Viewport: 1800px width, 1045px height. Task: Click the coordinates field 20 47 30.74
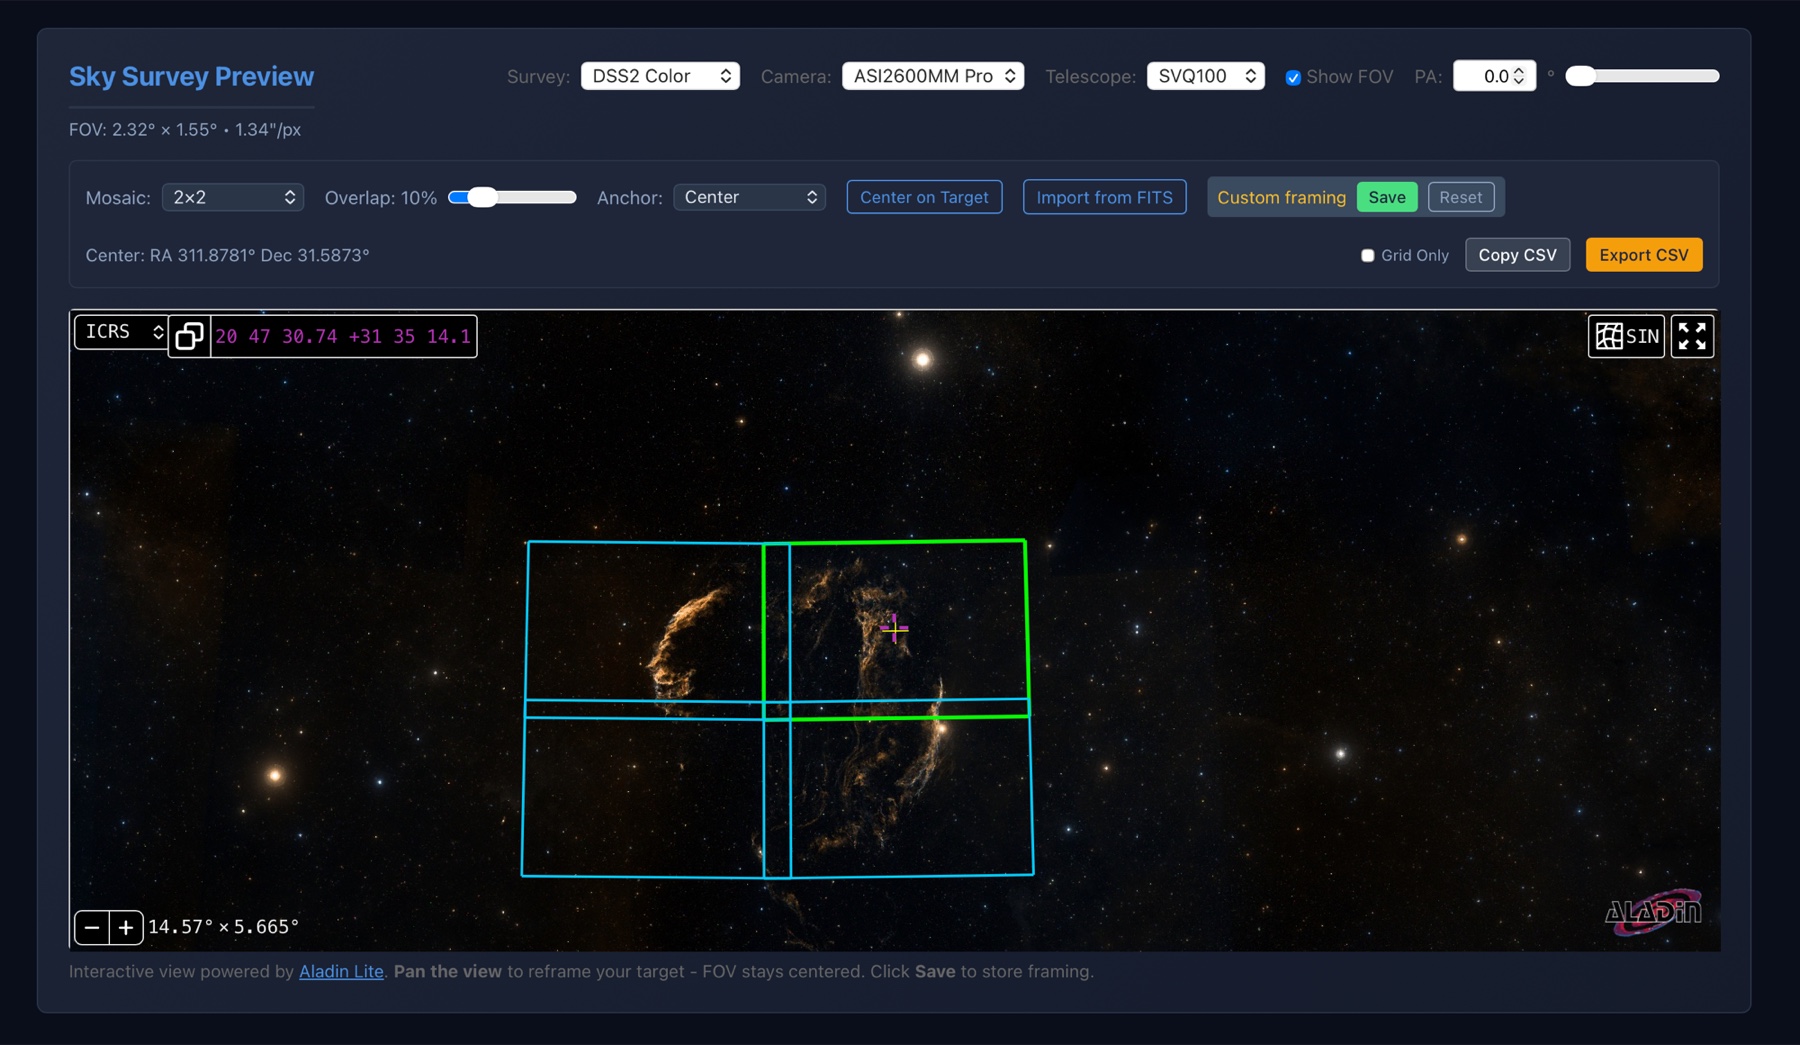click(343, 336)
